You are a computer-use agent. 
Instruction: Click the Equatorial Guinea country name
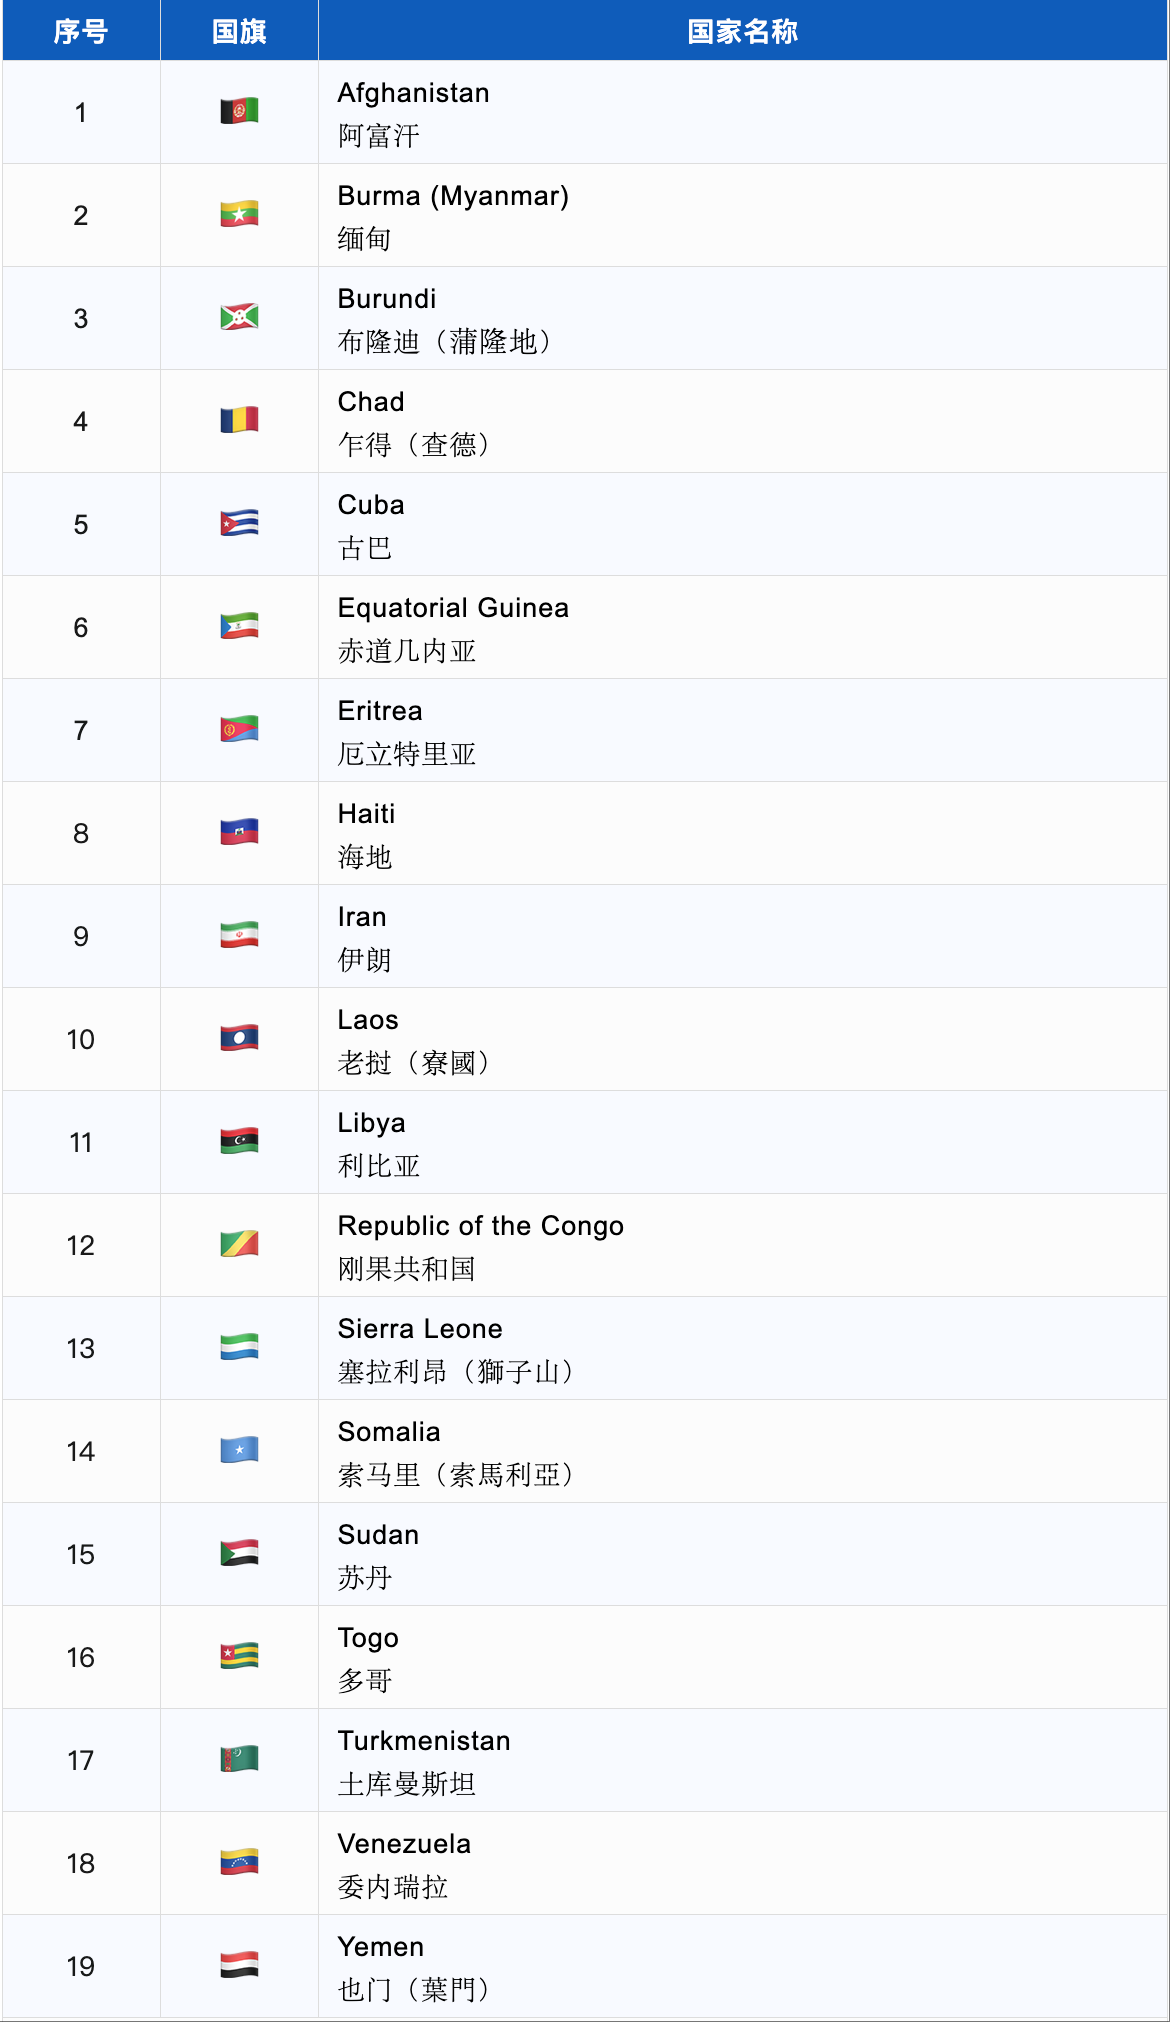tap(453, 608)
